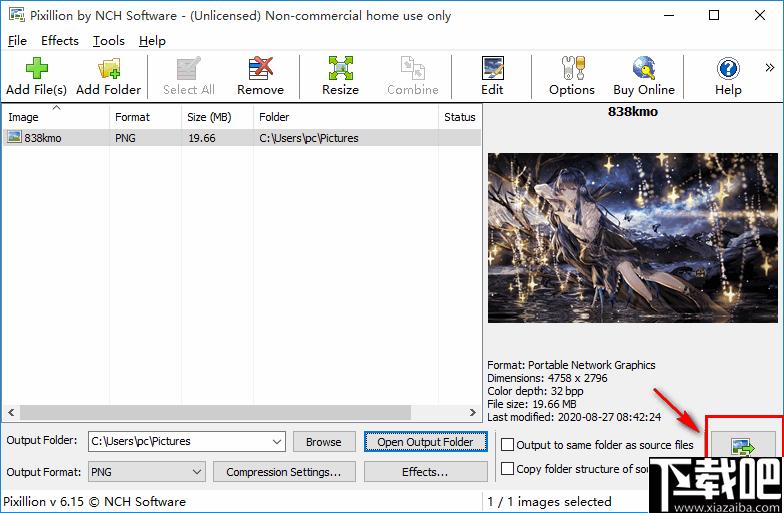The width and height of the screenshot is (784, 513).
Task: Expand the Output Folder dropdown
Action: (276, 442)
